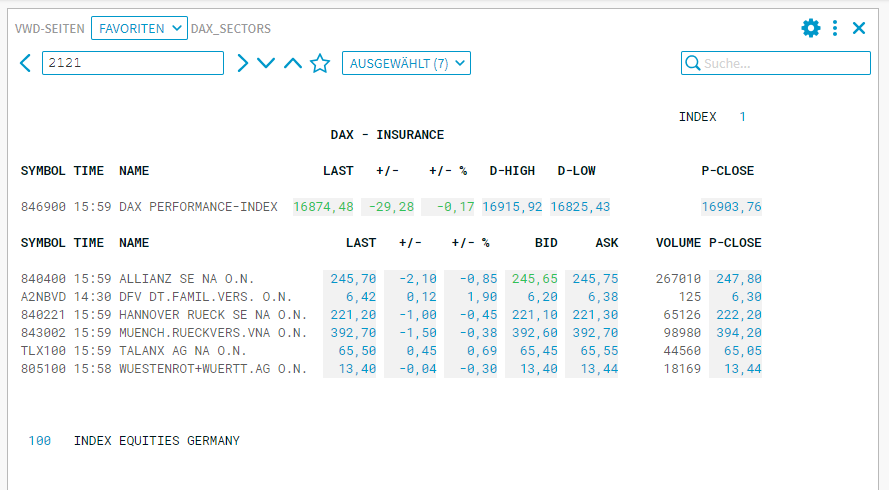Select Hannover Rueck ask price 221,30

tap(593, 315)
